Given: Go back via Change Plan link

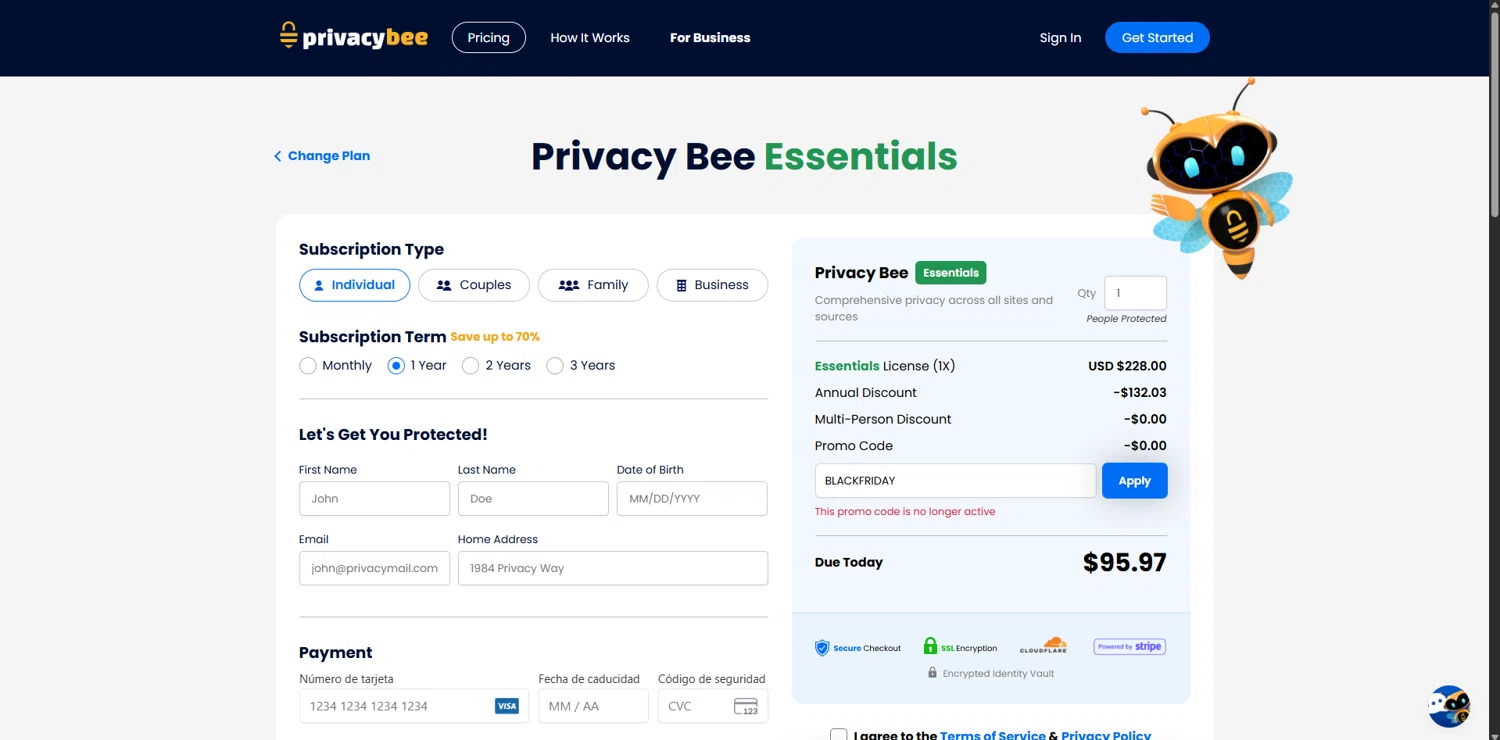Looking at the screenshot, I should pyautogui.click(x=322, y=156).
